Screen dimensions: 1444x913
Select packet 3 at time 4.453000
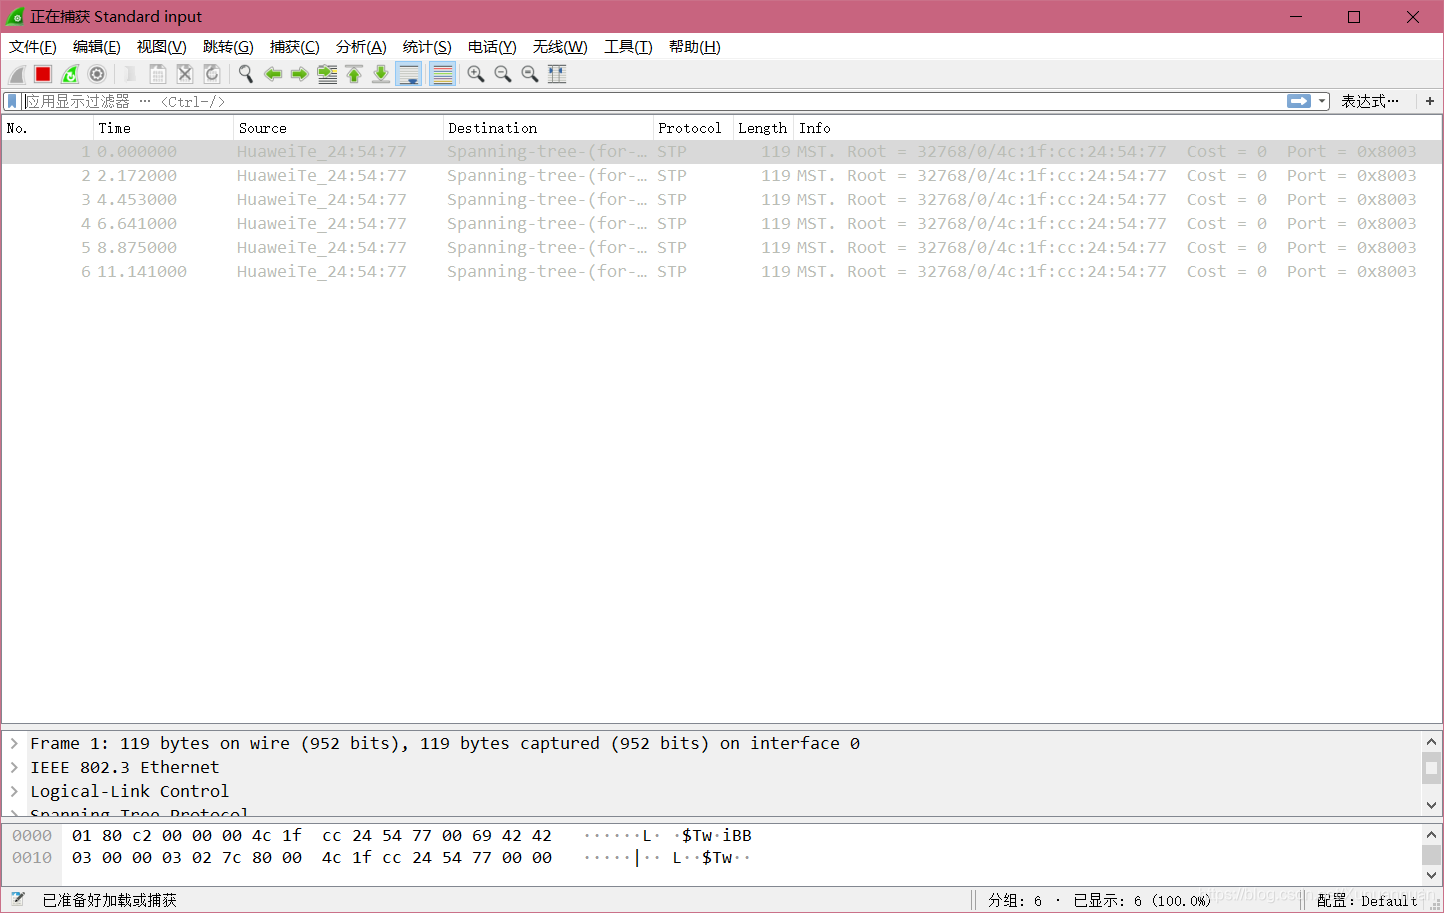coord(721,200)
